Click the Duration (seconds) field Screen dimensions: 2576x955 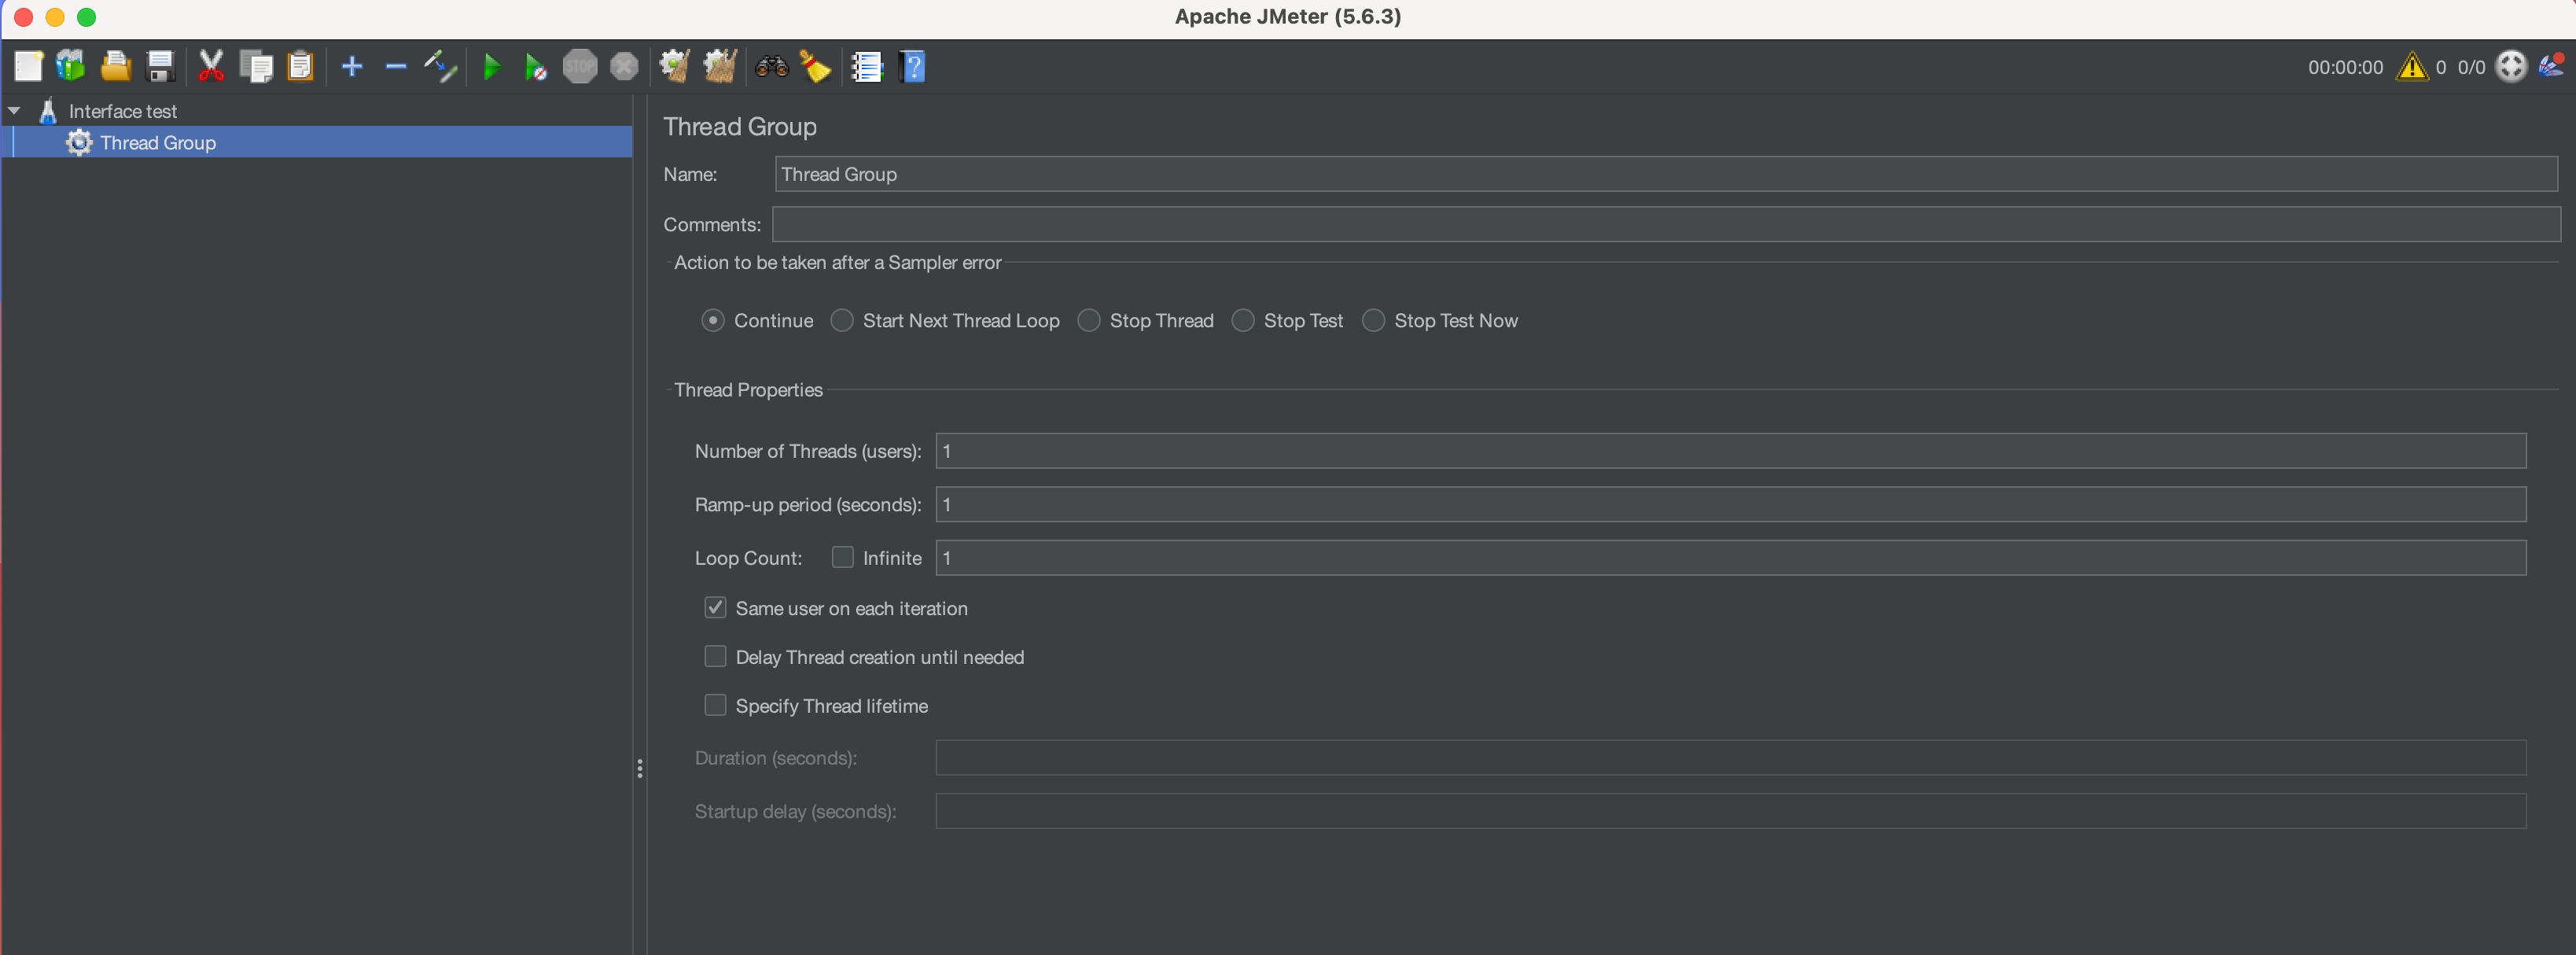(1731, 758)
